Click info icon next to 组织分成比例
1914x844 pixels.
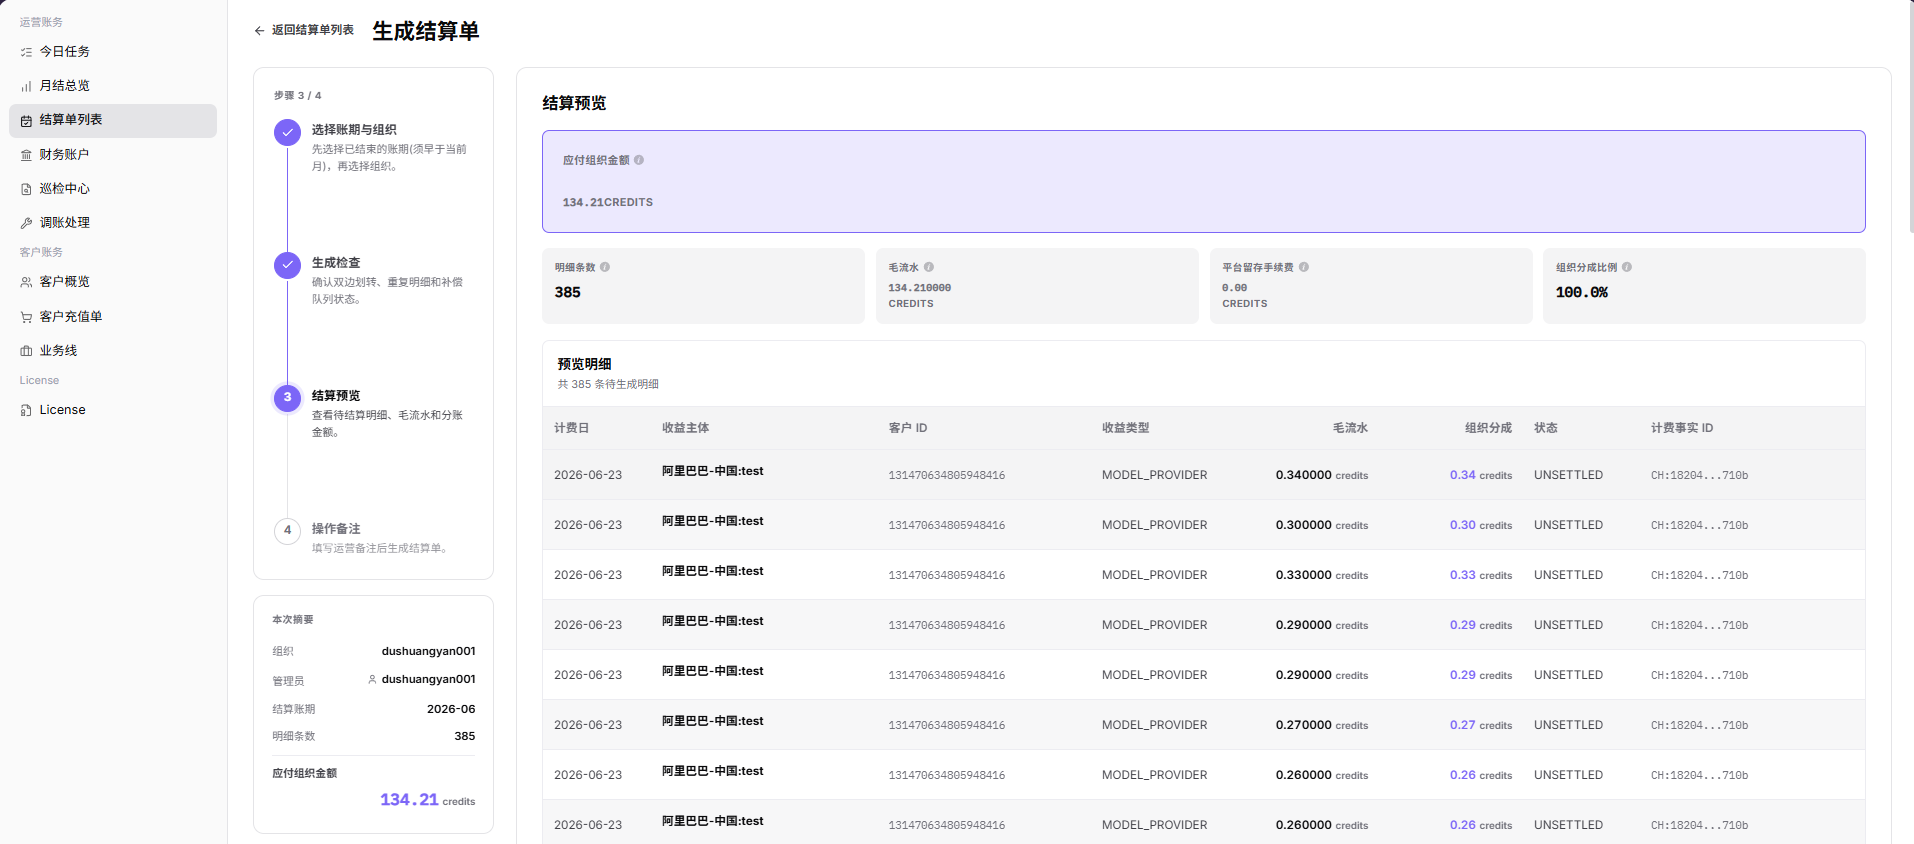(x=1627, y=267)
